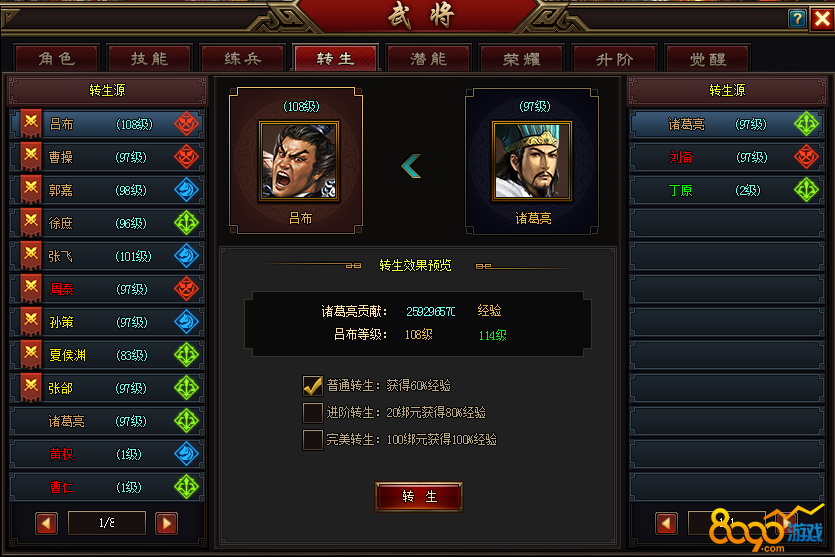Click red faction emblem beside 吕布
The image size is (835, 557).
(186, 124)
